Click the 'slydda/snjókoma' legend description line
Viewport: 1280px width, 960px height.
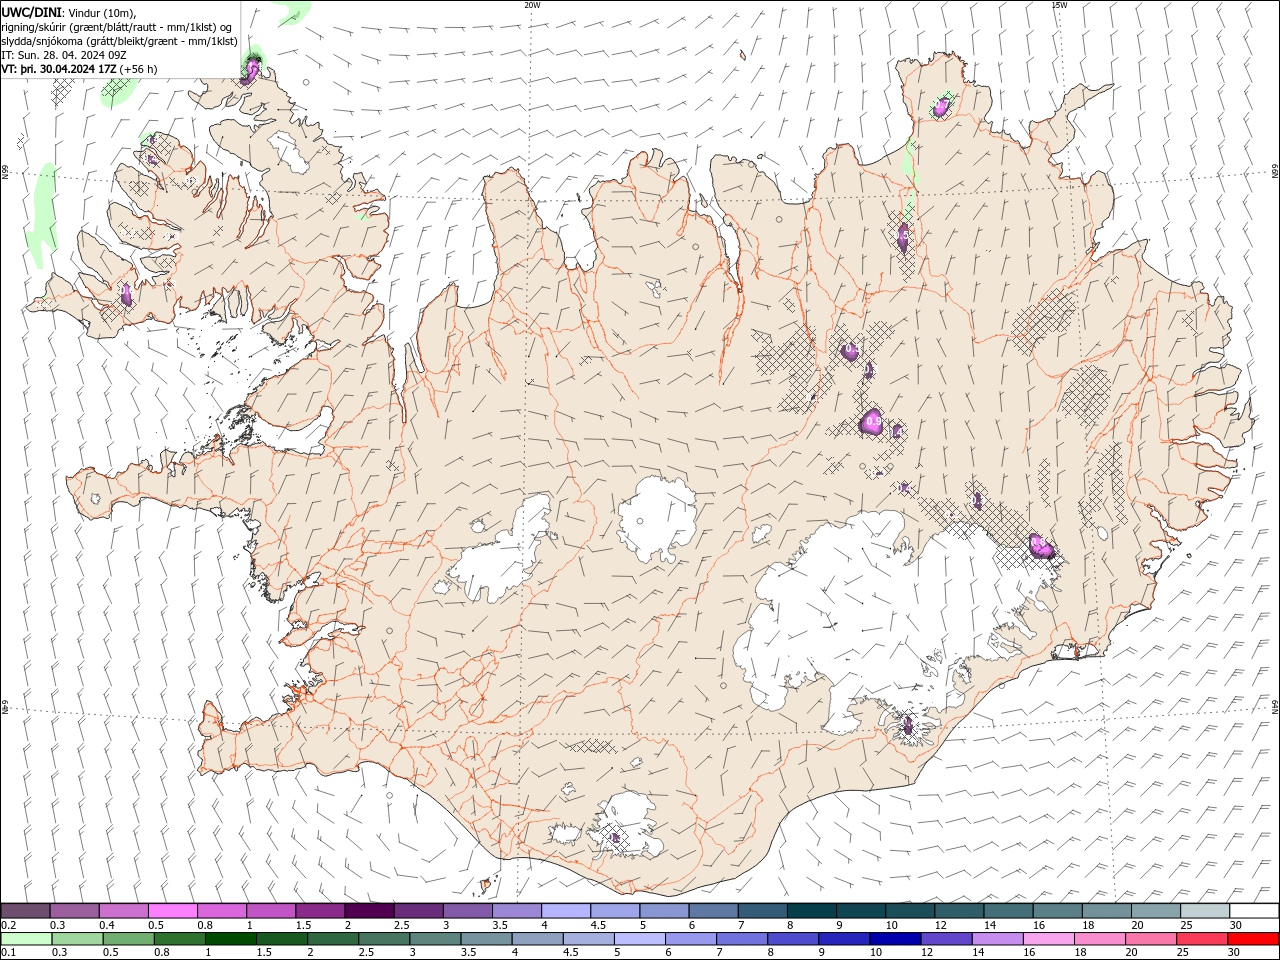click(120, 41)
